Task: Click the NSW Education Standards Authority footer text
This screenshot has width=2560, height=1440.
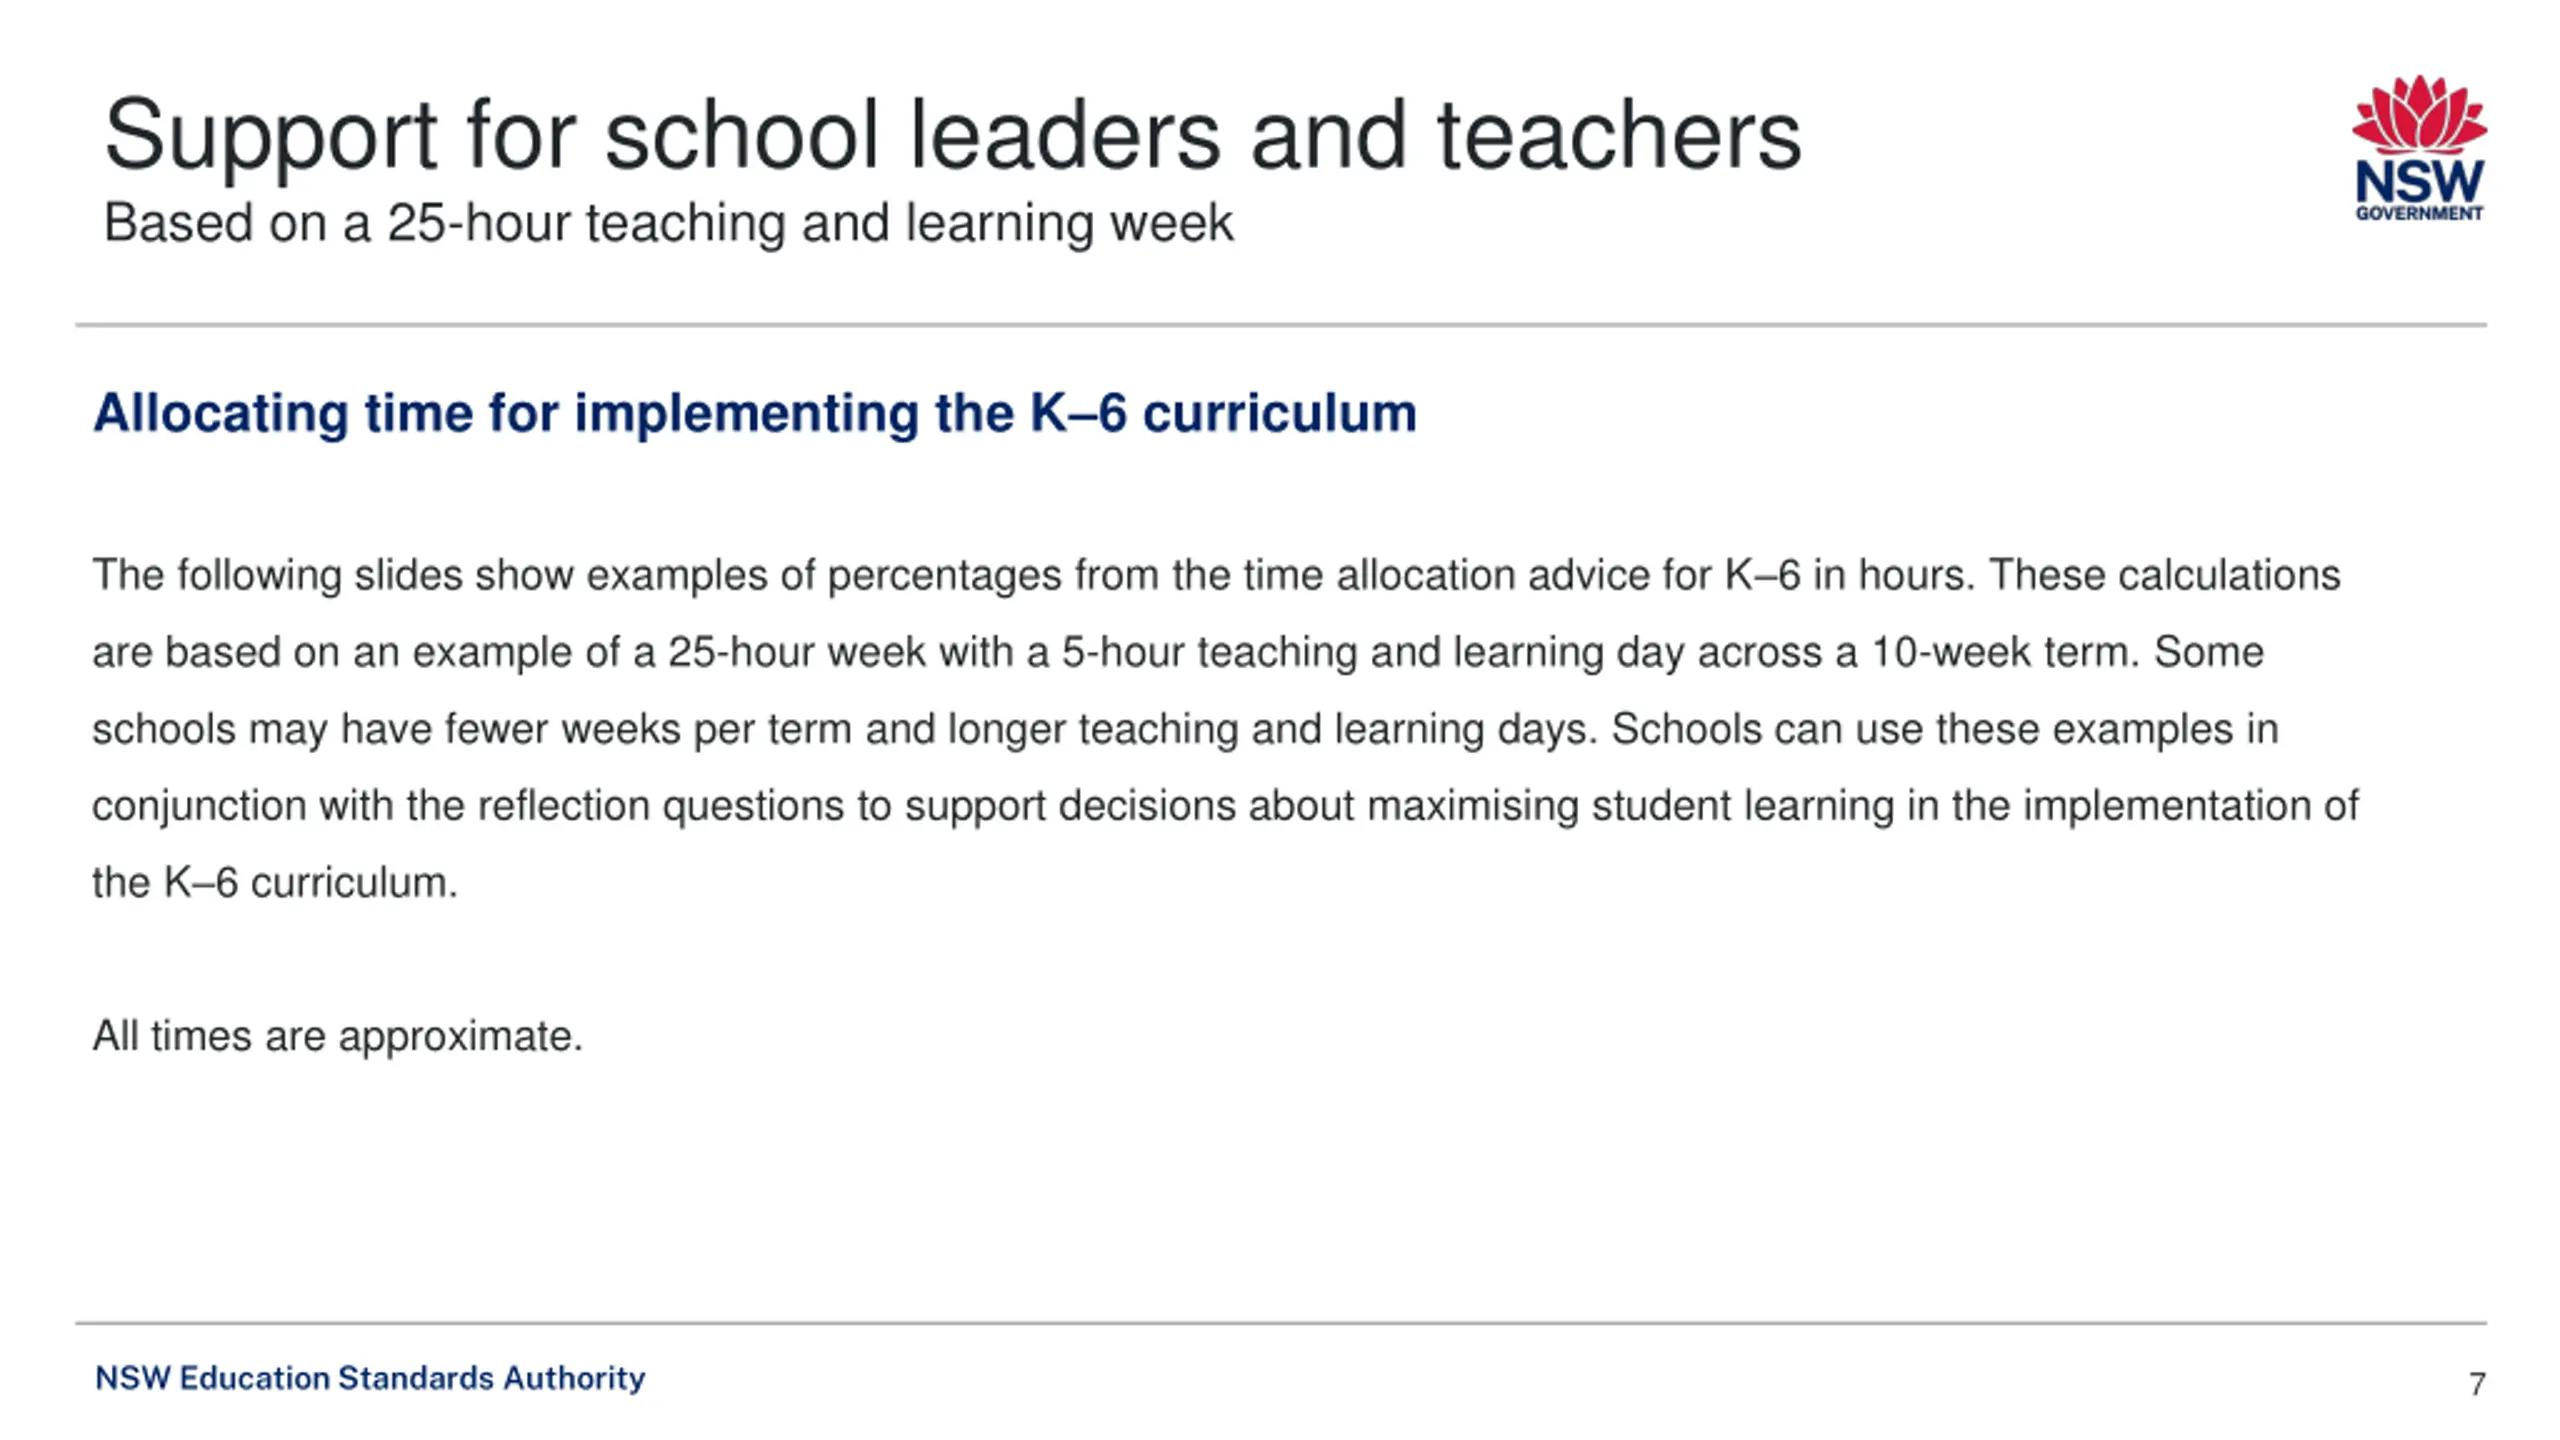Action: click(x=370, y=1378)
